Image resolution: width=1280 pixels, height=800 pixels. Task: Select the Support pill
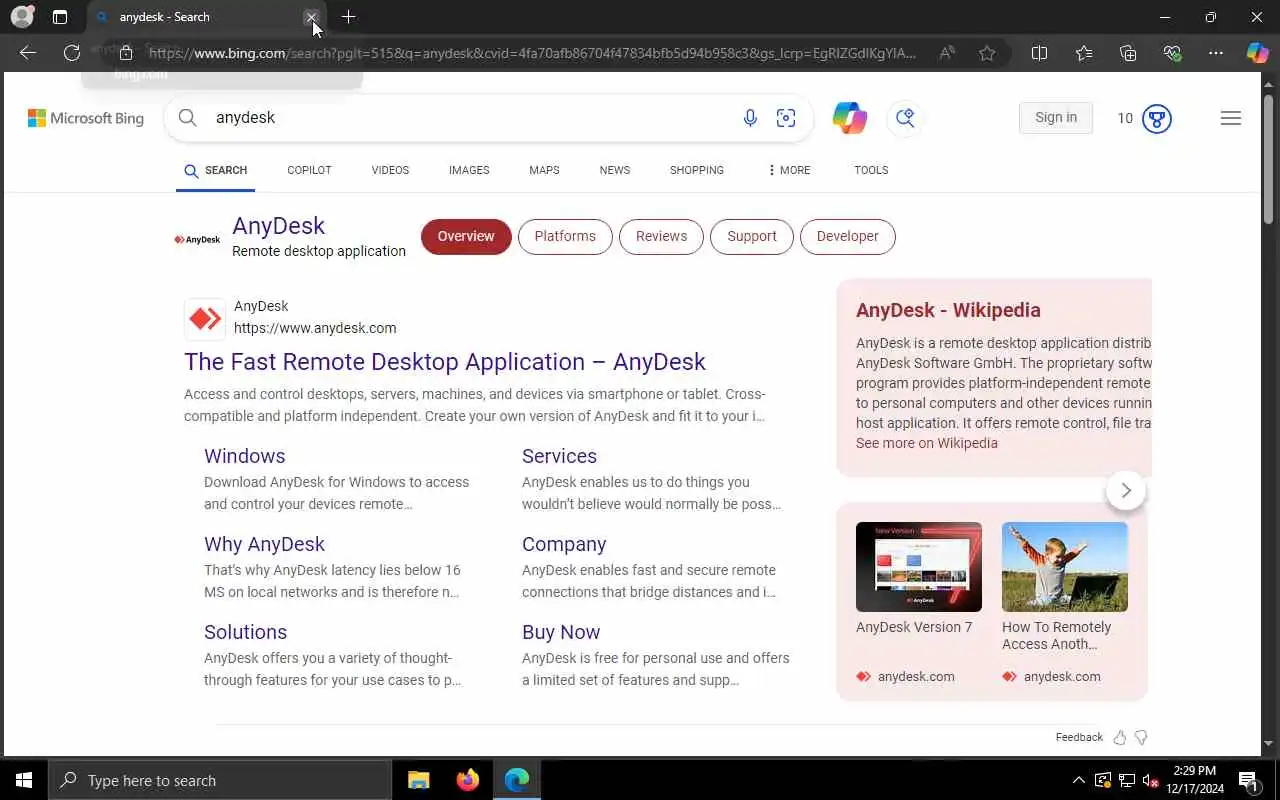tap(752, 237)
